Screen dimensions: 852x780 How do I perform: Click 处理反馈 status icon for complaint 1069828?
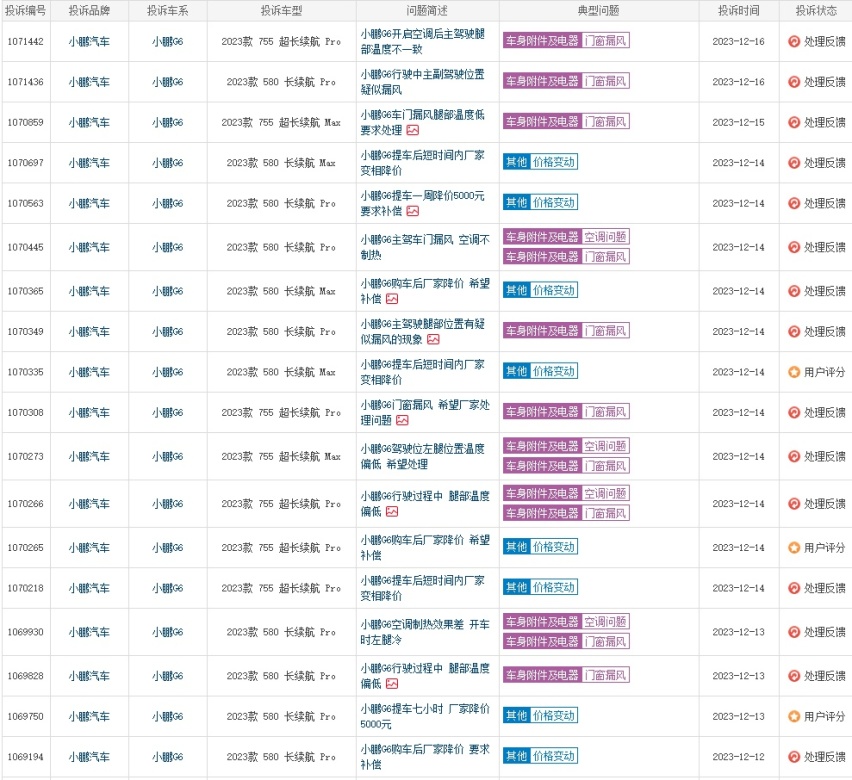point(794,676)
